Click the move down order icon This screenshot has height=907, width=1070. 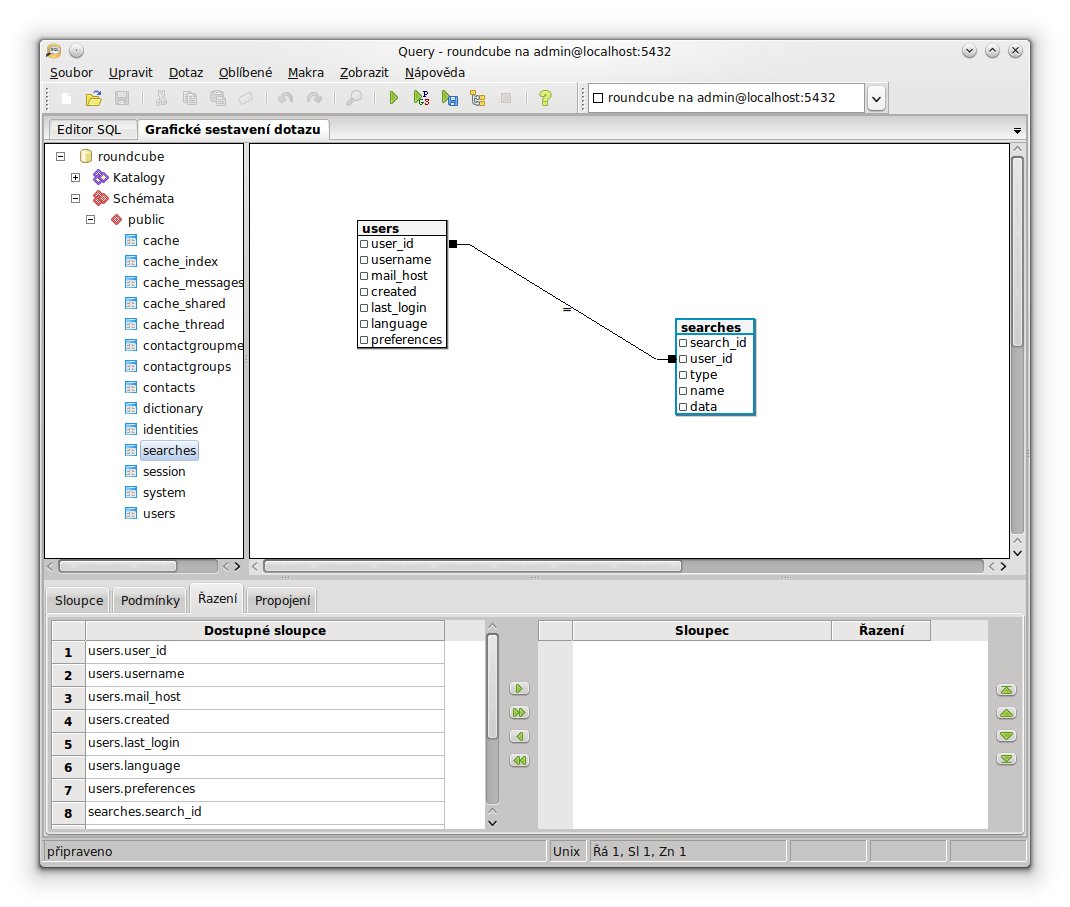pos(1006,736)
